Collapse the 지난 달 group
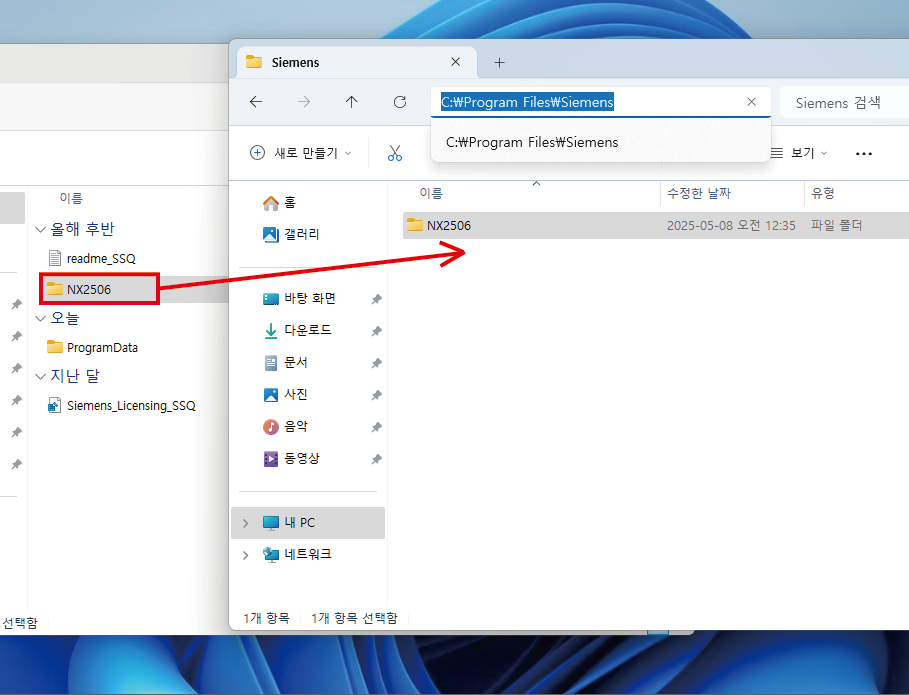This screenshot has height=695, width=909. click(x=40, y=377)
